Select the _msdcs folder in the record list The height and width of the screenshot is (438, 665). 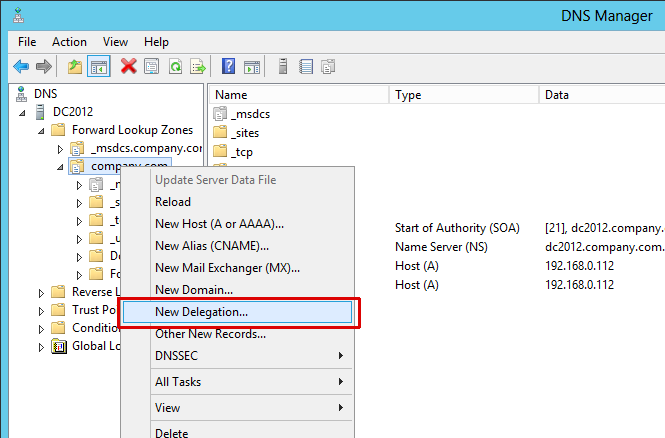click(x=250, y=114)
